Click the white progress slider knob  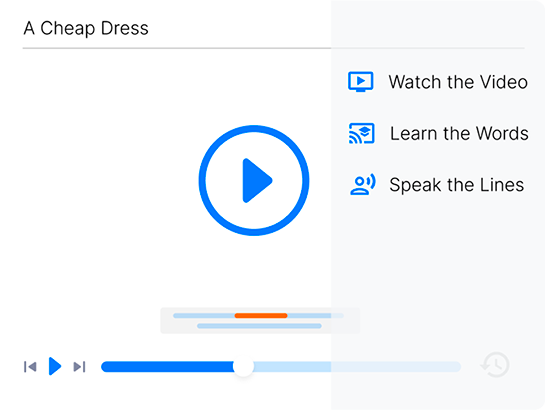click(243, 366)
